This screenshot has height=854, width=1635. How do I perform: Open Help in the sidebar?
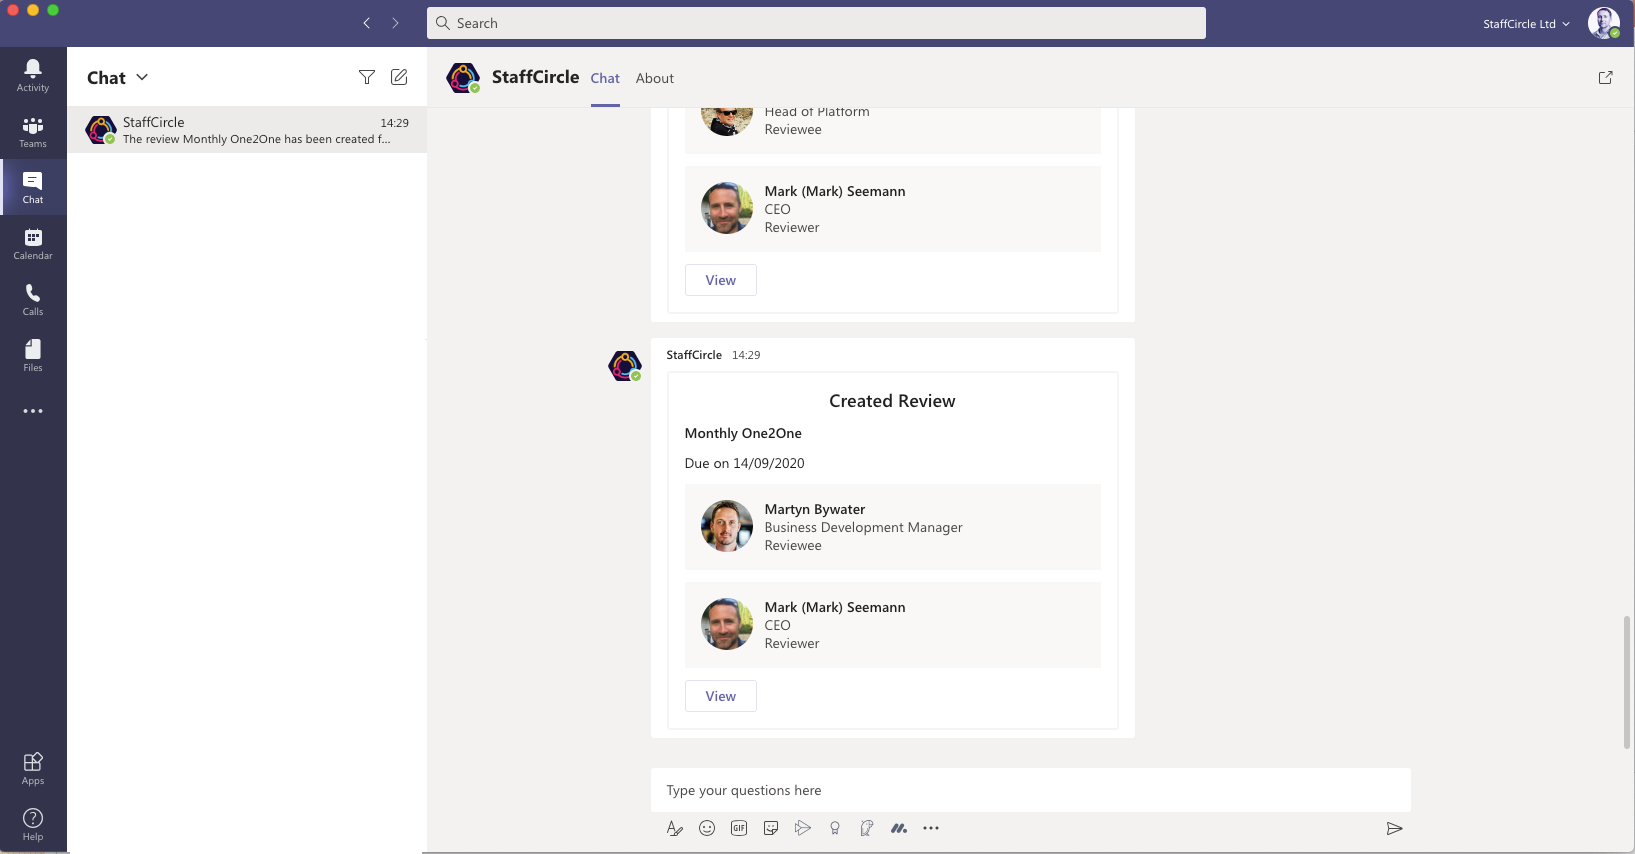33,825
